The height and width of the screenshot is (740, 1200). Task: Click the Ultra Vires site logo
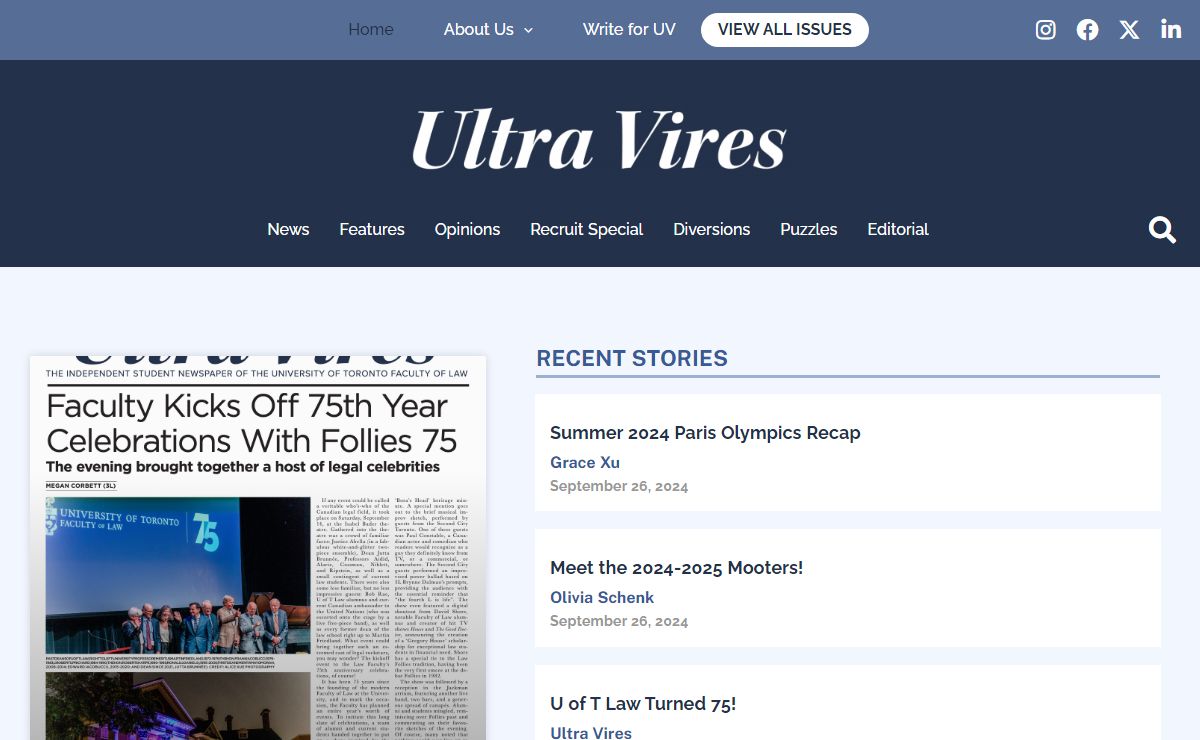tap(599, 139)
